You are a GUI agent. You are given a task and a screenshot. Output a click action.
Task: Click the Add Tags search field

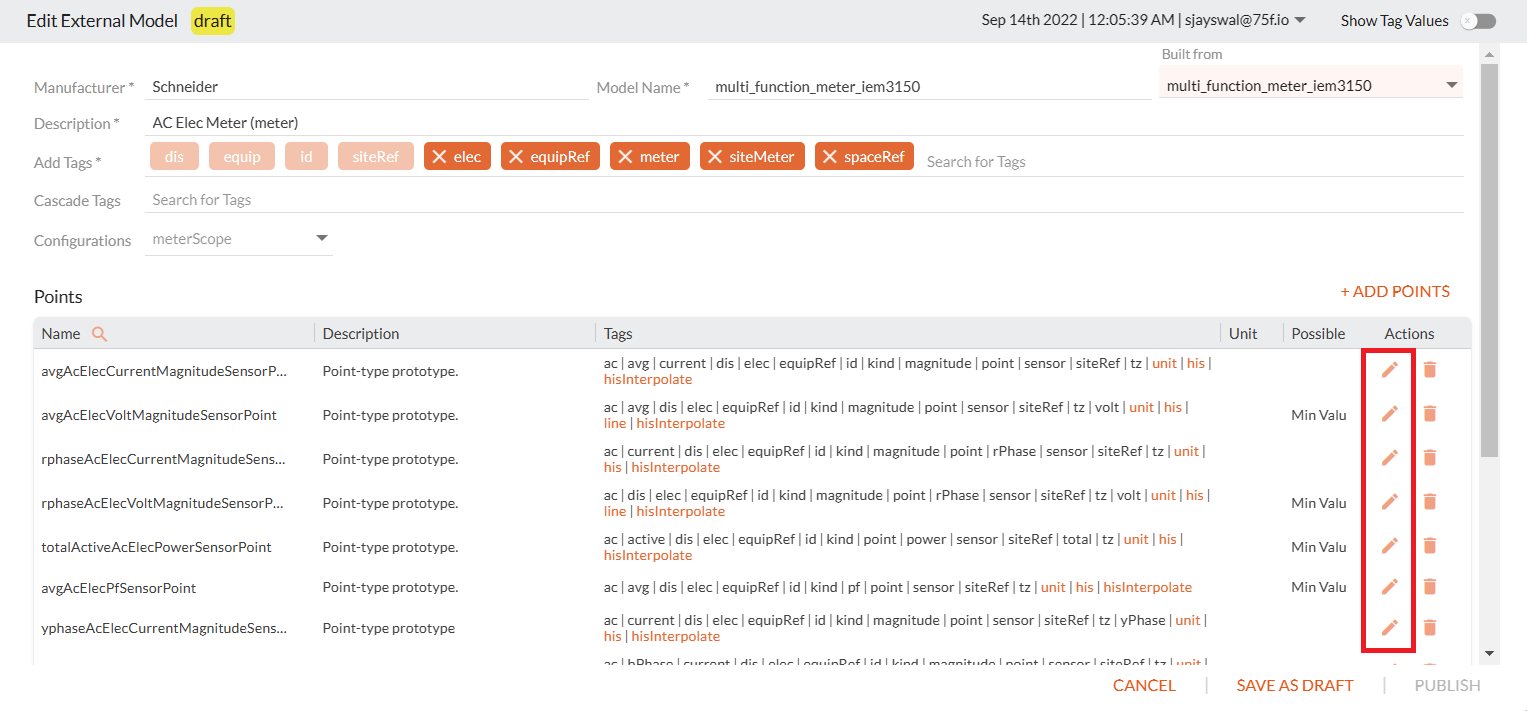pos(1192,162)
